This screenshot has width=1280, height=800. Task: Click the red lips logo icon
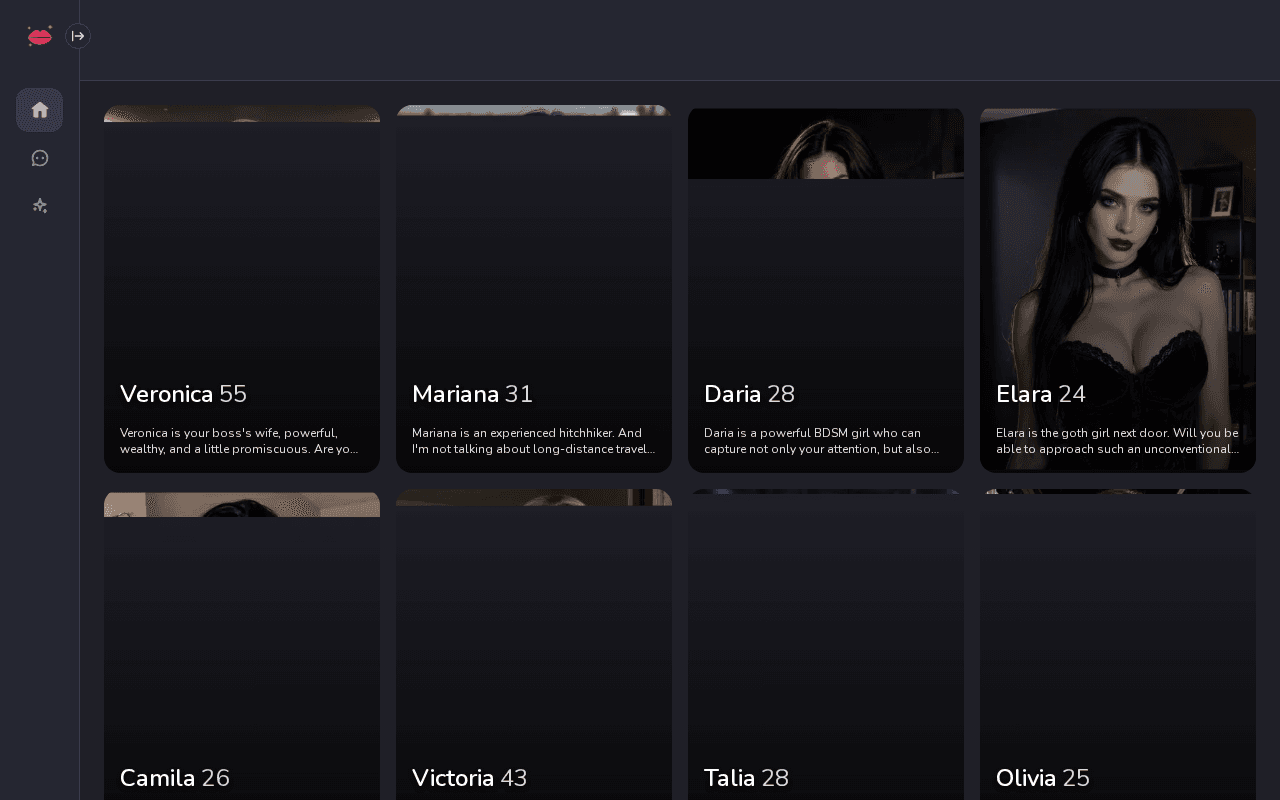pos(40,36)
